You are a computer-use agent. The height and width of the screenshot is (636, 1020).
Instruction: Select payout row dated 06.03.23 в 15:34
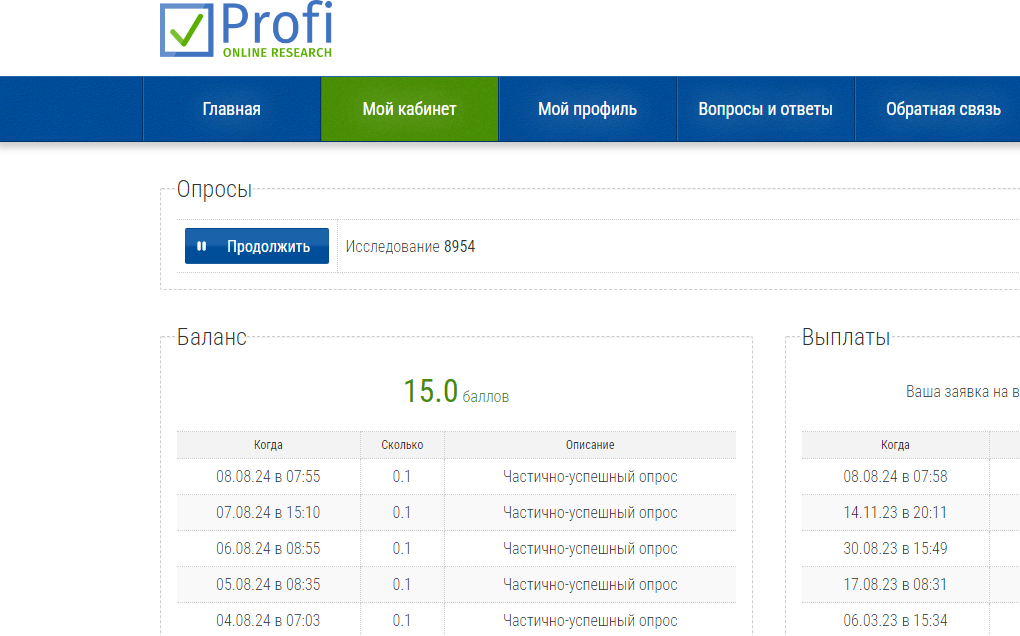pos(895,621)
